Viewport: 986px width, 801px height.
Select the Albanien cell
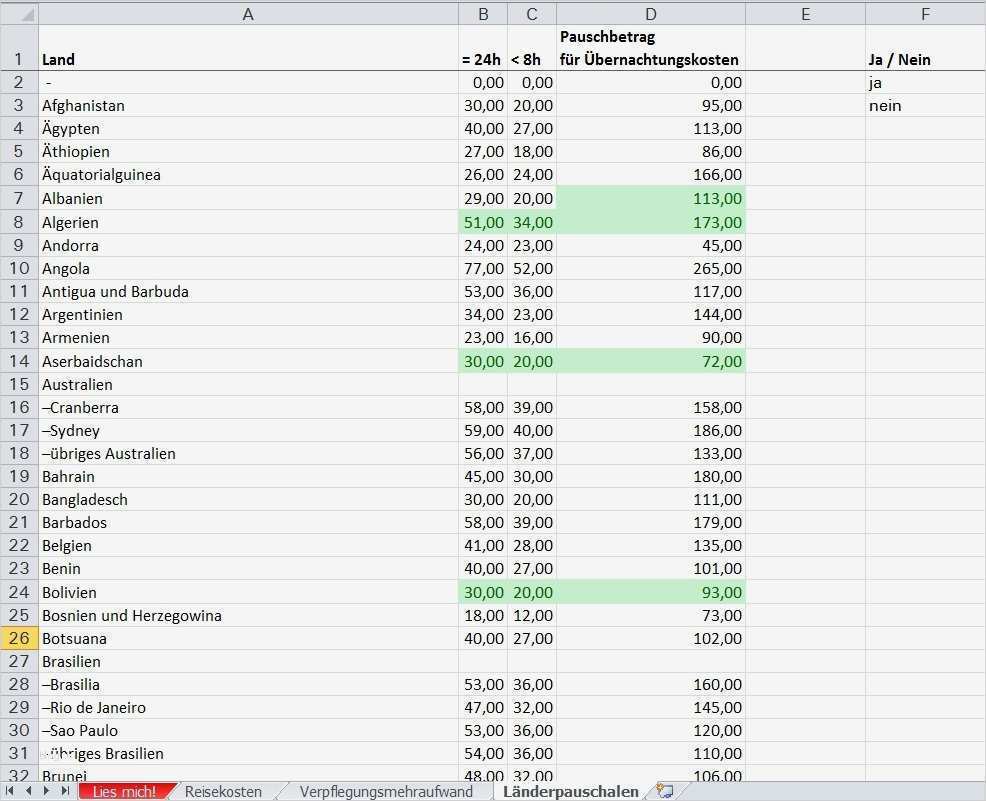tap(248, 198)
